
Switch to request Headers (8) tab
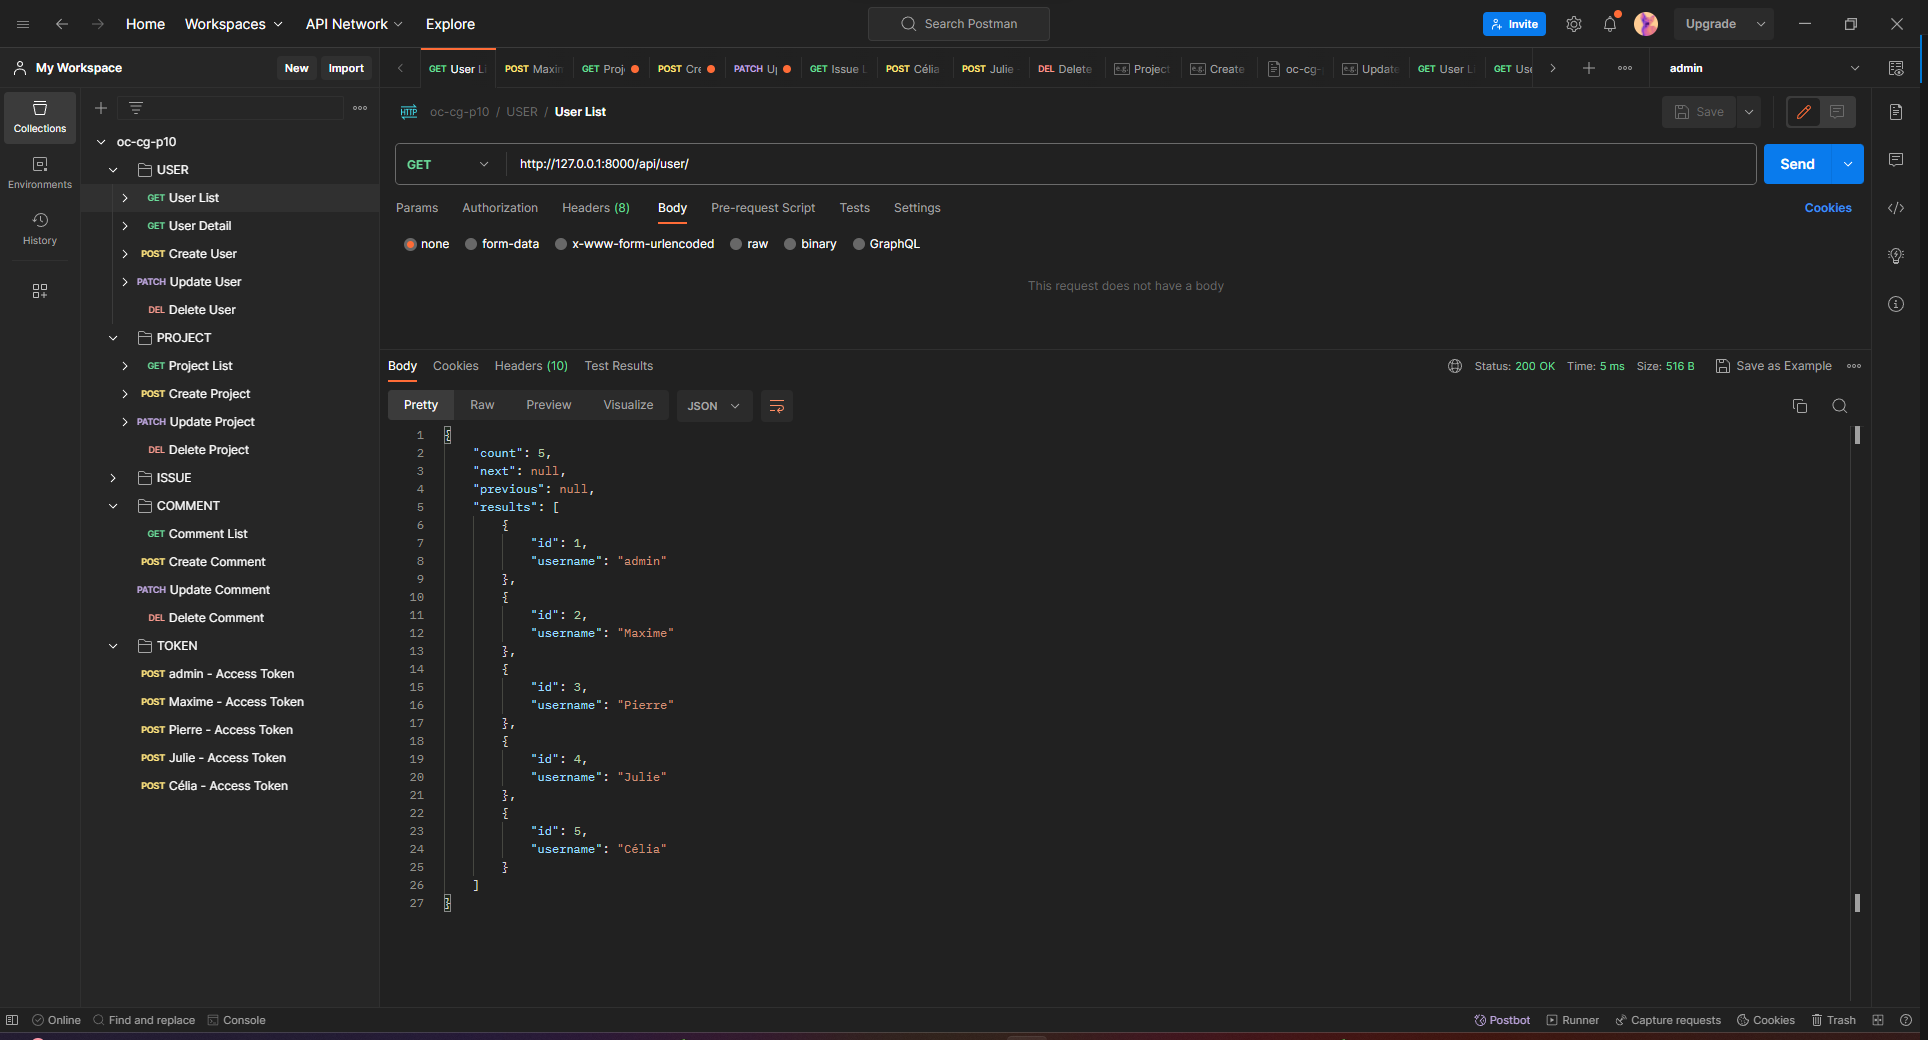pyautogui.click(x=596, y=208)
